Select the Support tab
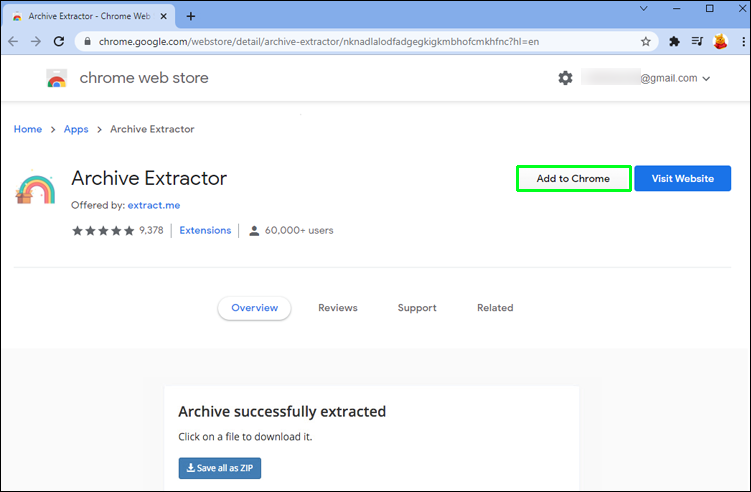751x492 pixels. [x=417, y=308]
